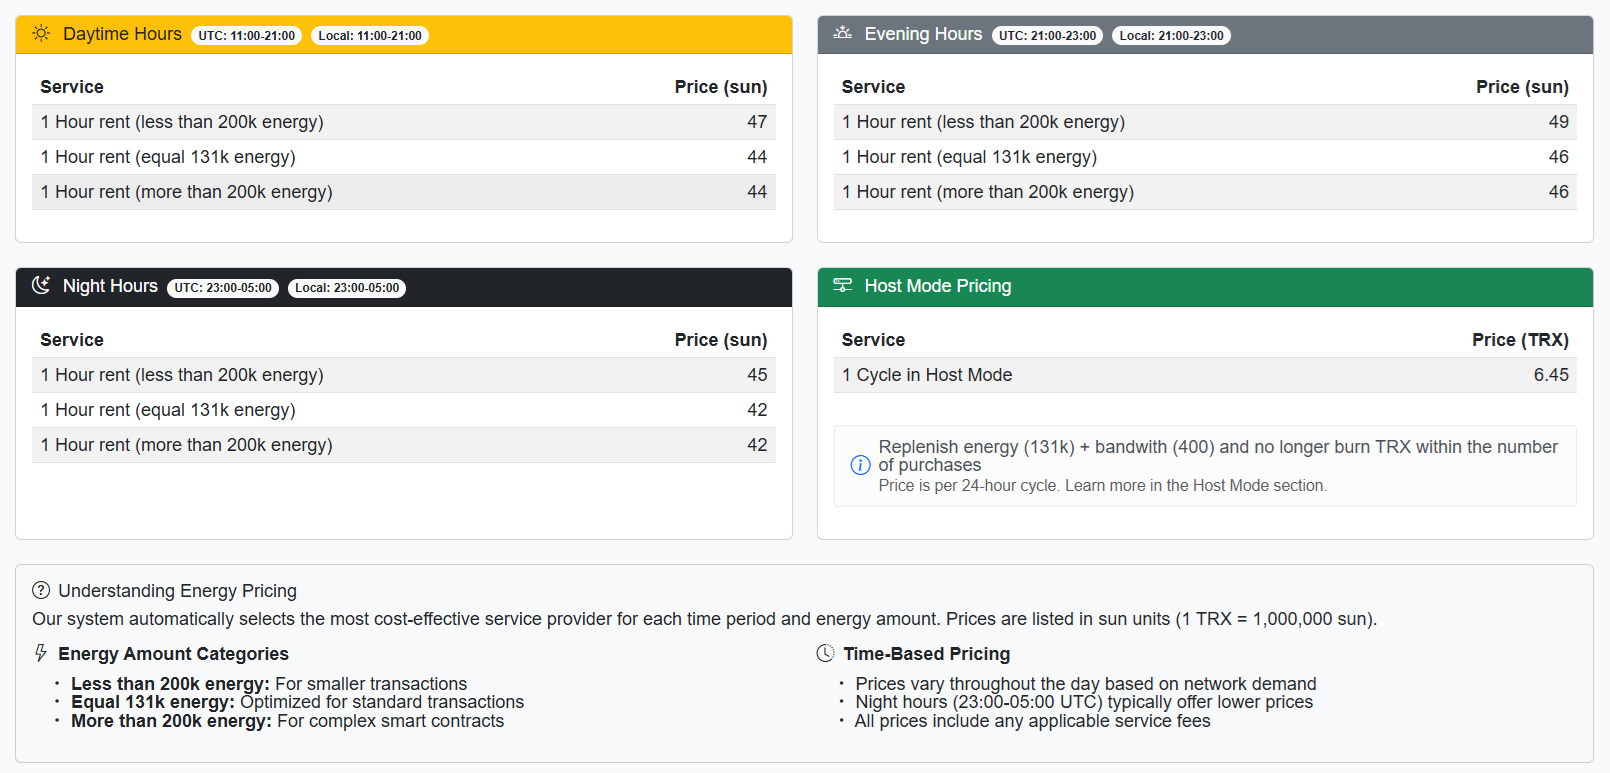Click cost-effective service provider description sentence
The image size is (1610, 773).
pyautogui.click(x=704, y=619)
